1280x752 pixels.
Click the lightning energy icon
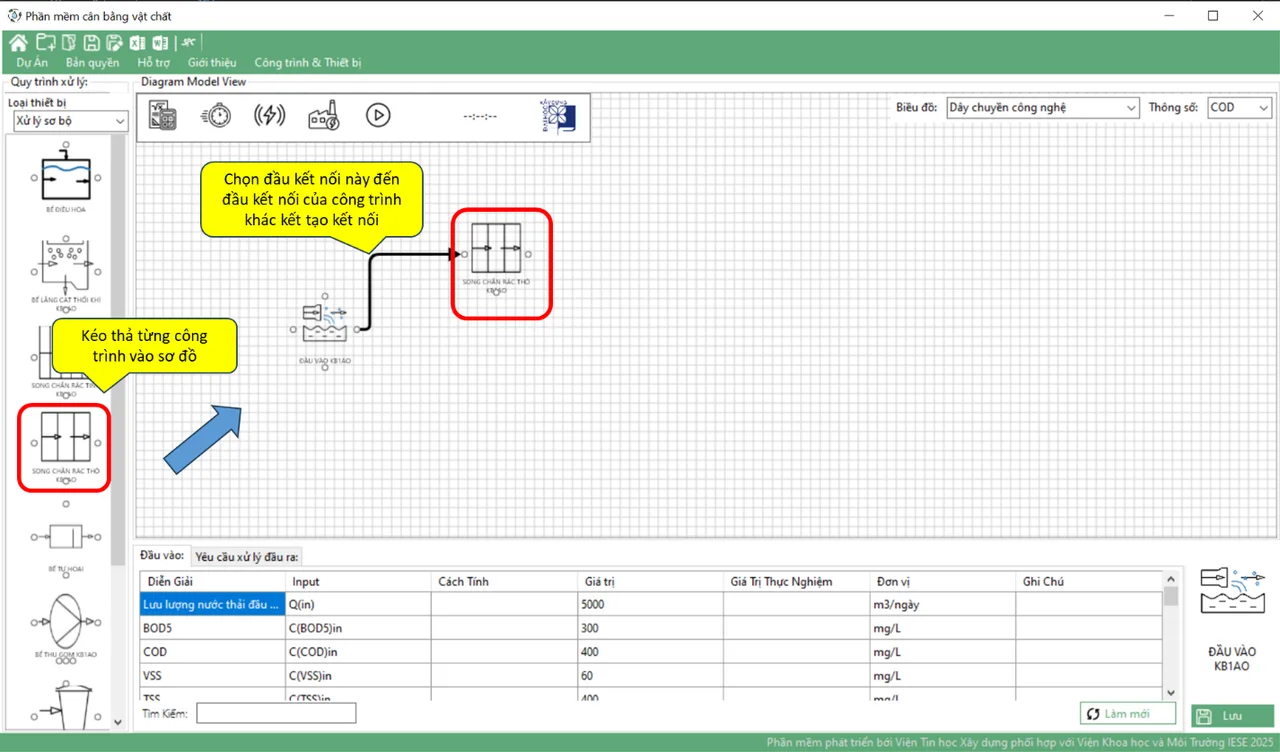click(x=269, y=115)
